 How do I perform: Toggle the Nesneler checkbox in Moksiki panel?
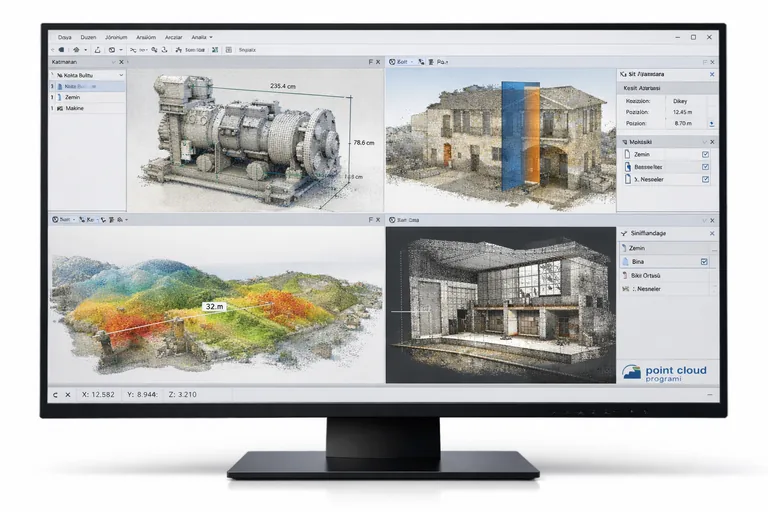705,179
